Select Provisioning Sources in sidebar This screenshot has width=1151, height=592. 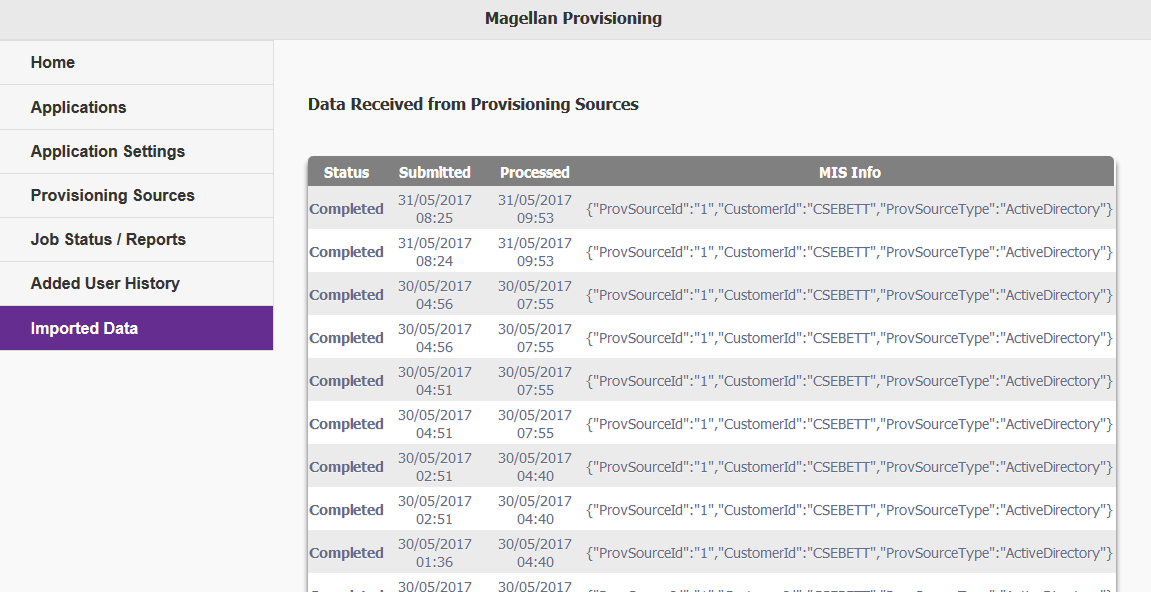click(137, 195)
